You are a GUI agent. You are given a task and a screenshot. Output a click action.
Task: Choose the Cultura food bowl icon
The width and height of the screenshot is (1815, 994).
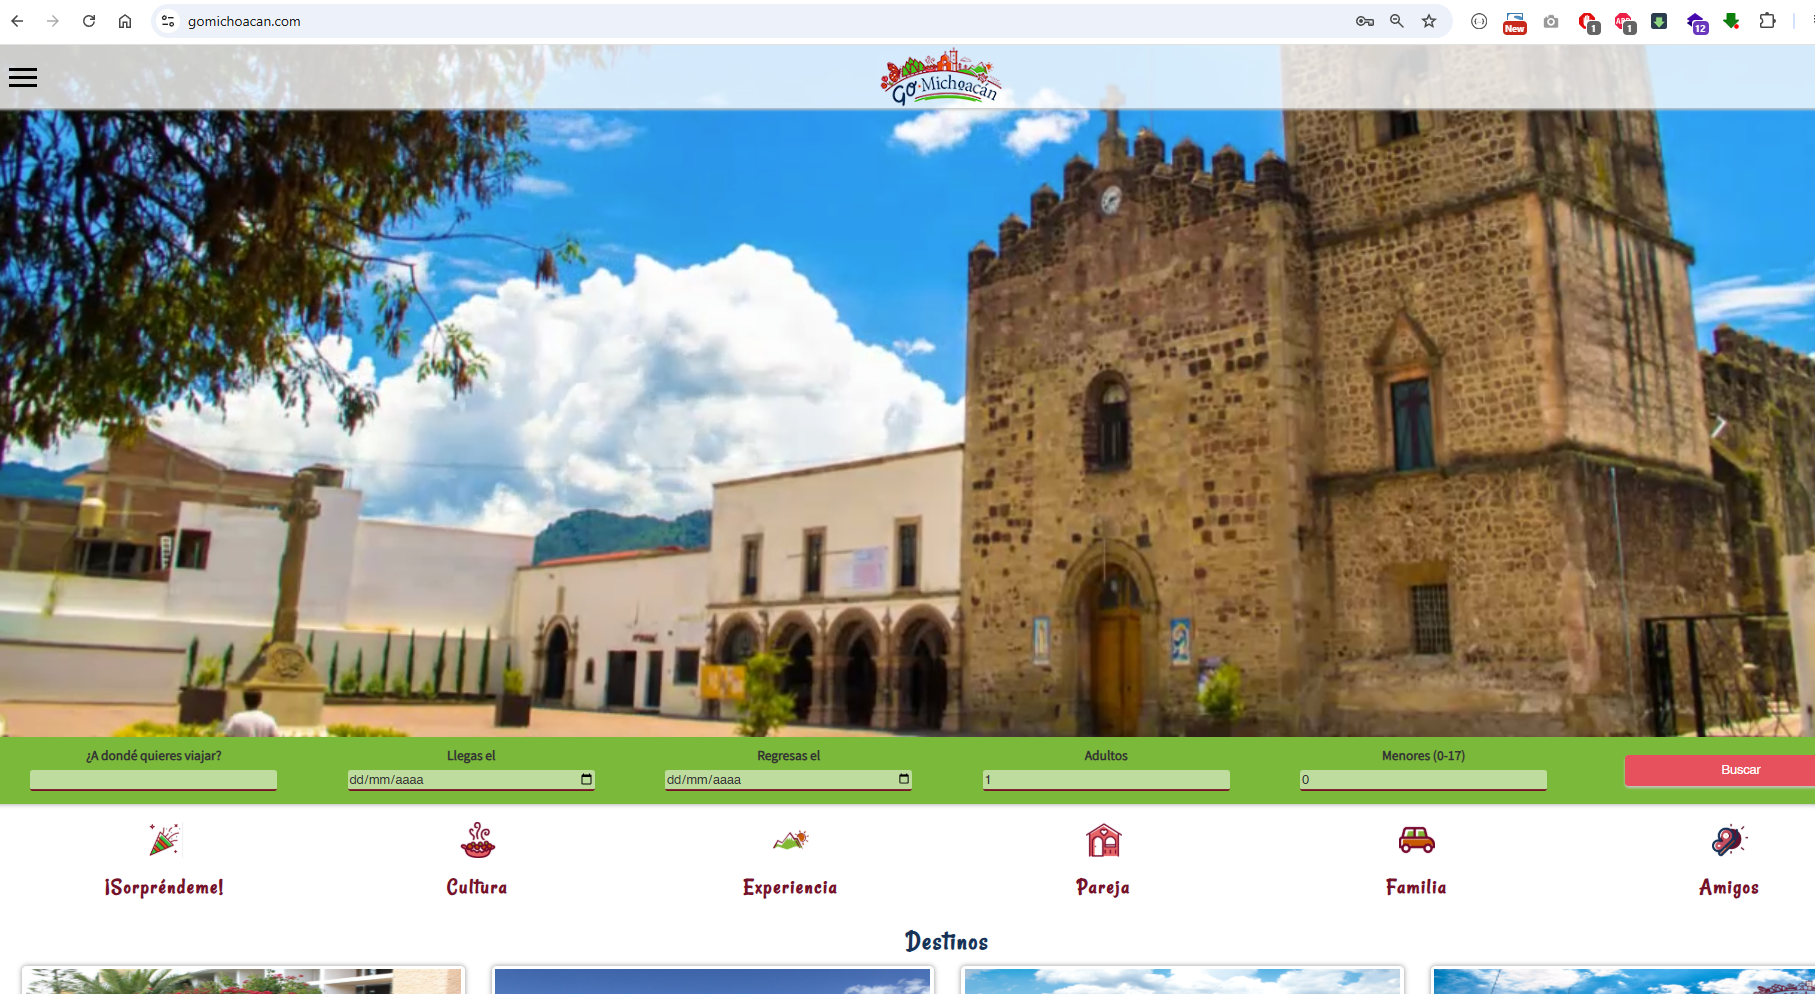pyautogui.click(x=477, y=840)
